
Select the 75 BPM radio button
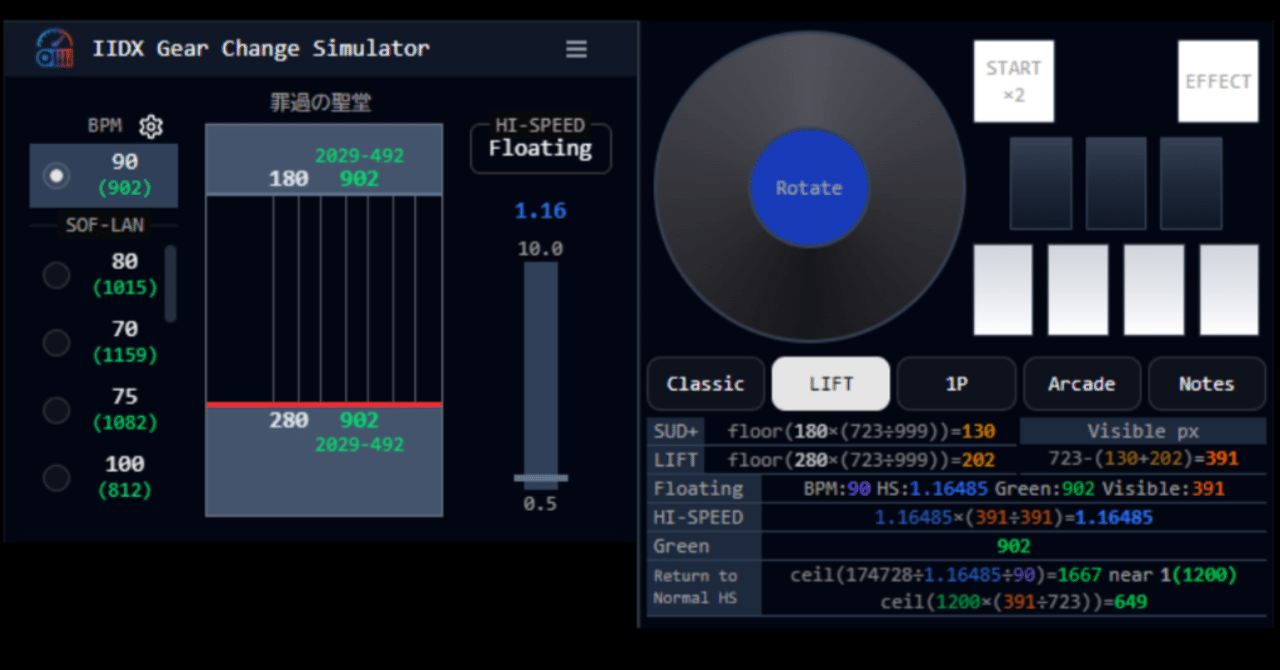click(57, 410)
